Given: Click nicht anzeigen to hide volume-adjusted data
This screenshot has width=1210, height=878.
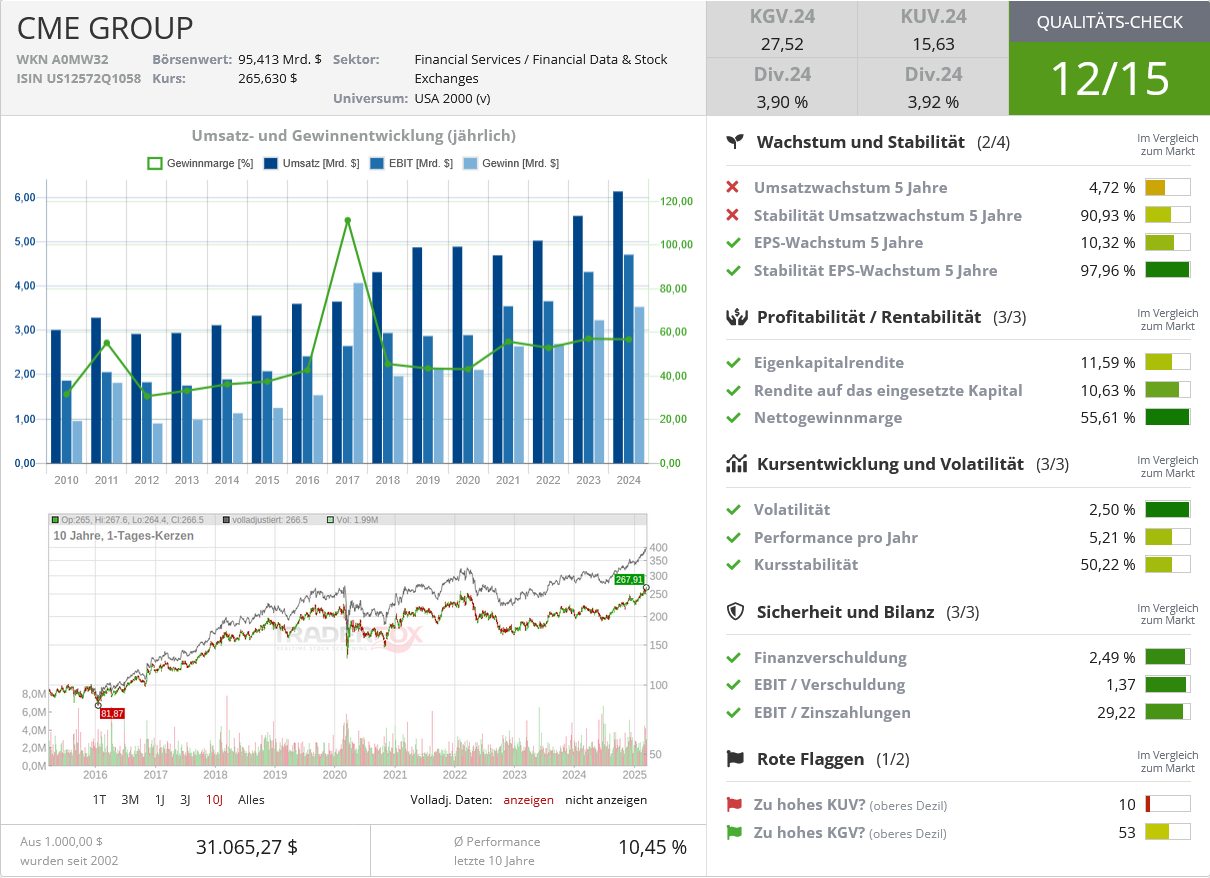Looking at the screenshot, I should click(606, 800).
